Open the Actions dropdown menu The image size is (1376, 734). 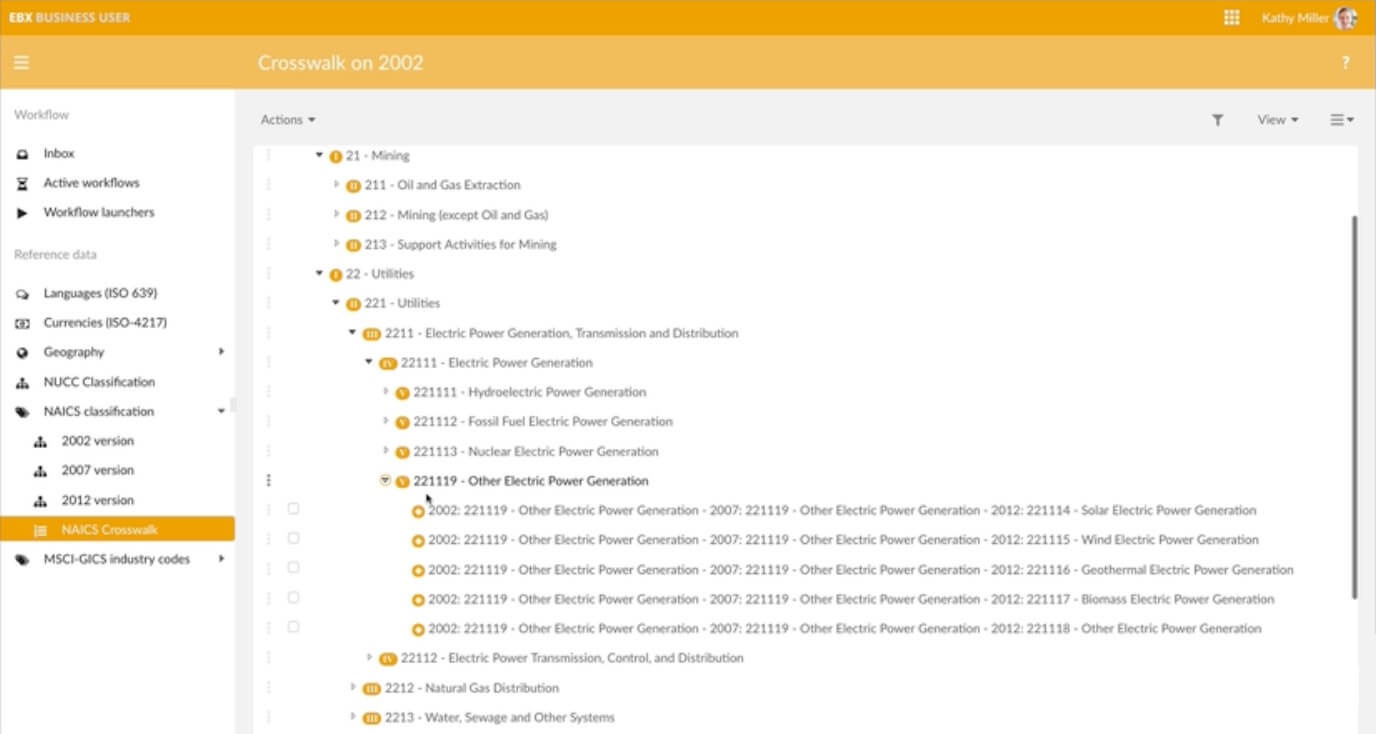pyautogui.click(x=288, y=120)
